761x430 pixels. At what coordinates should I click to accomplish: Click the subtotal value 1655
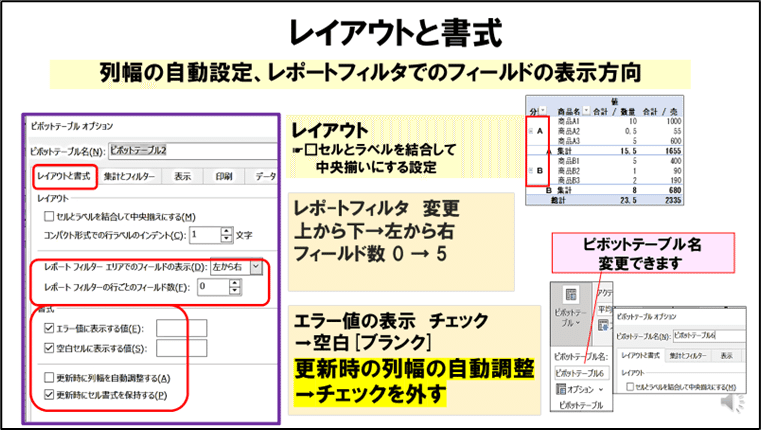tap(673, 151)
